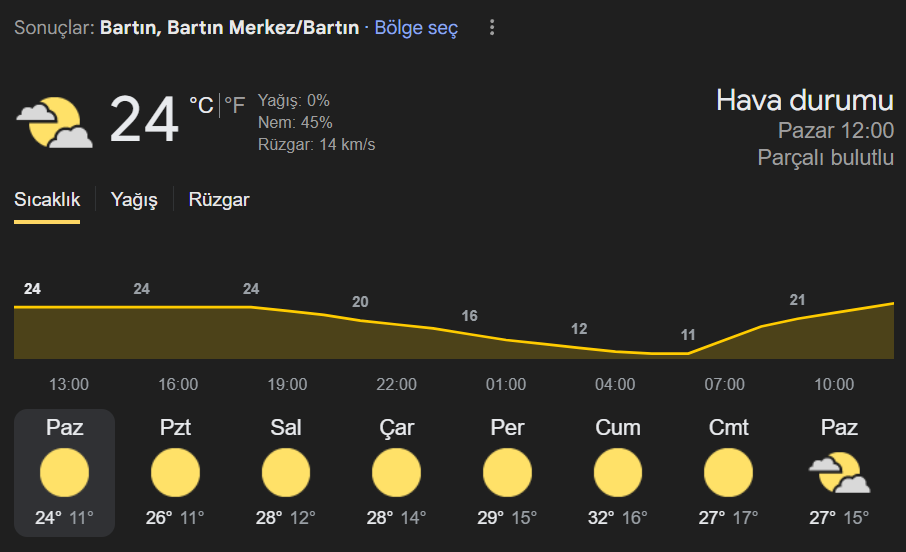Image resolution: width=906 pixels, height=552 pixels.
Task: Select today's highlighted Paz forecast card
Action: [64, 473]
